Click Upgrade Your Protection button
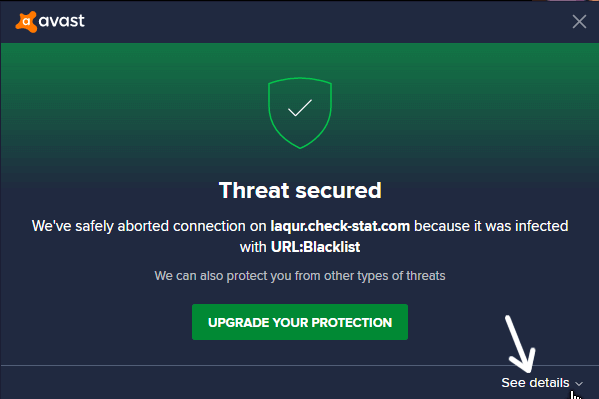599x399 pixels. pyautogui.click(x=300, y=322)
